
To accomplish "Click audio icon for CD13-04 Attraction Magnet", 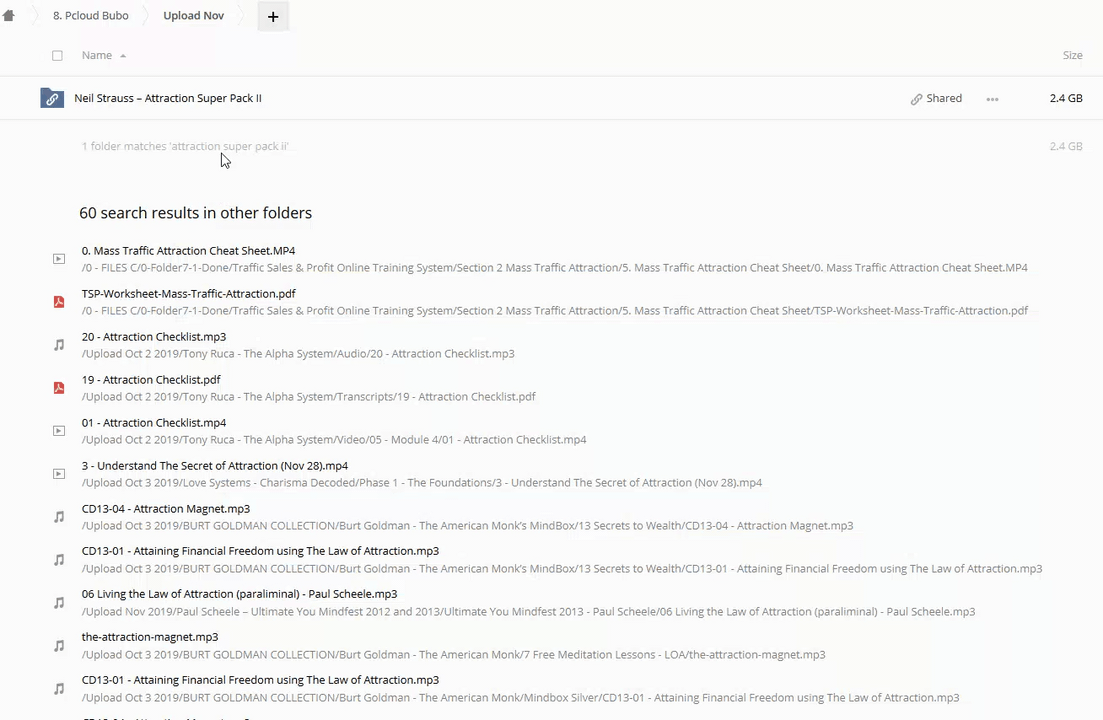I will pos(59,517).
